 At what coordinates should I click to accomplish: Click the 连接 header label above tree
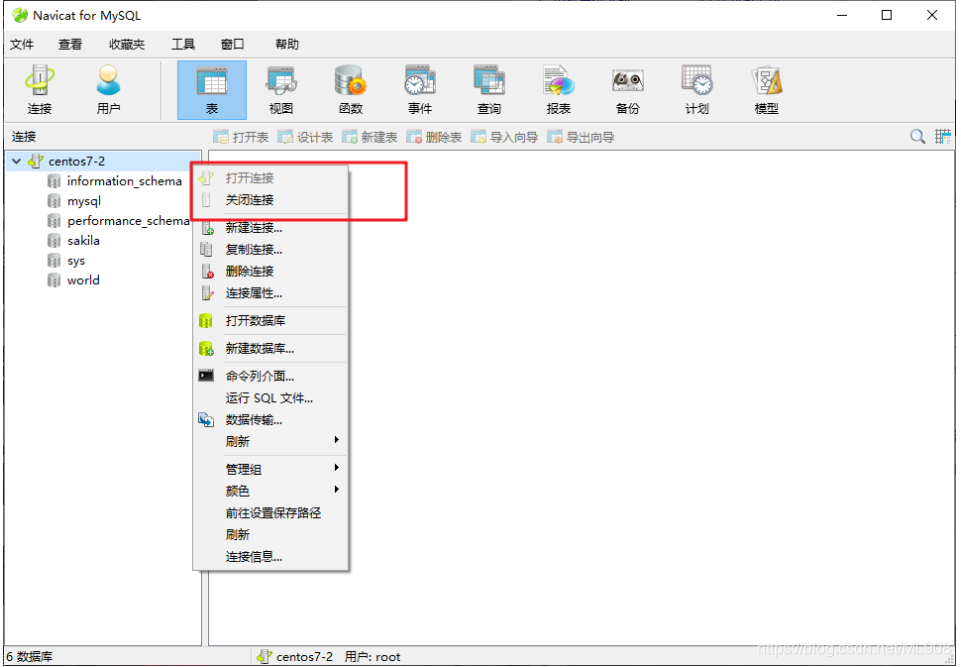(24, 137)
